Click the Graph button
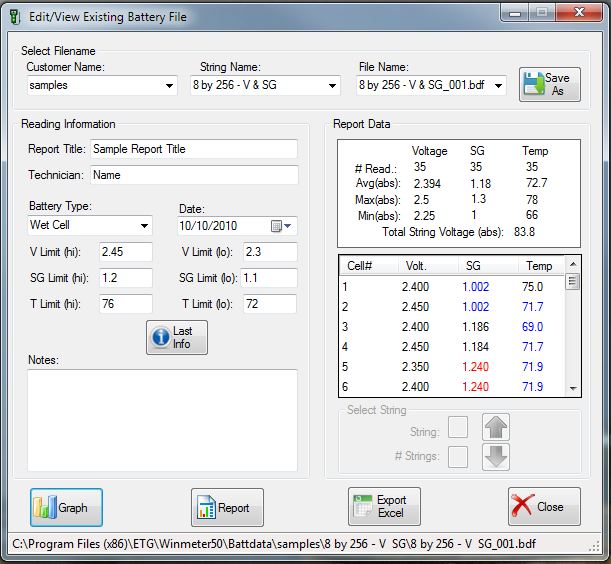The image size is (611, 564). (x=66, y=507)
